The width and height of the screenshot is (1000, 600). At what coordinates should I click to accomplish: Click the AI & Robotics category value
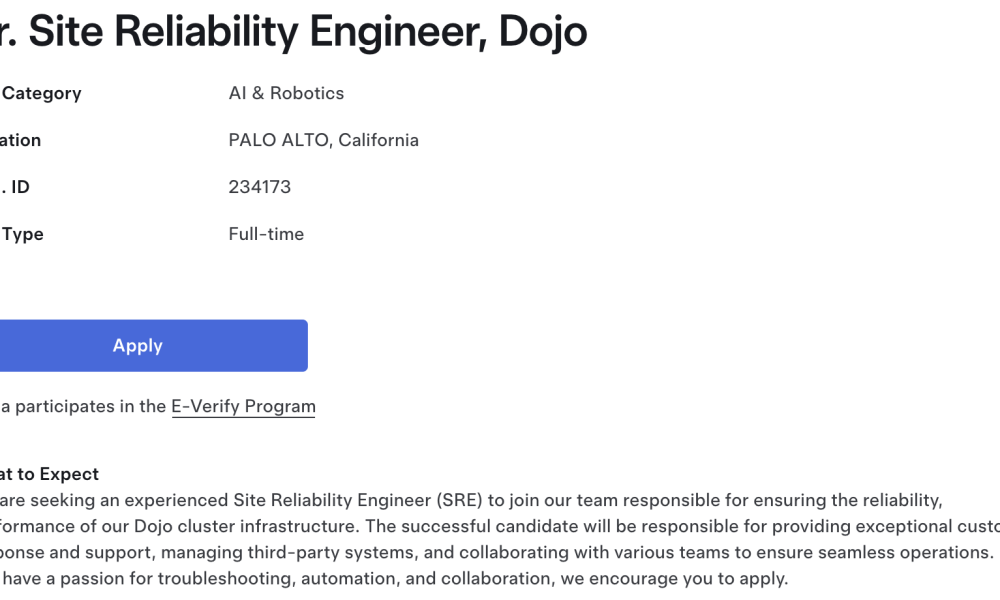[x=286, y=93]
